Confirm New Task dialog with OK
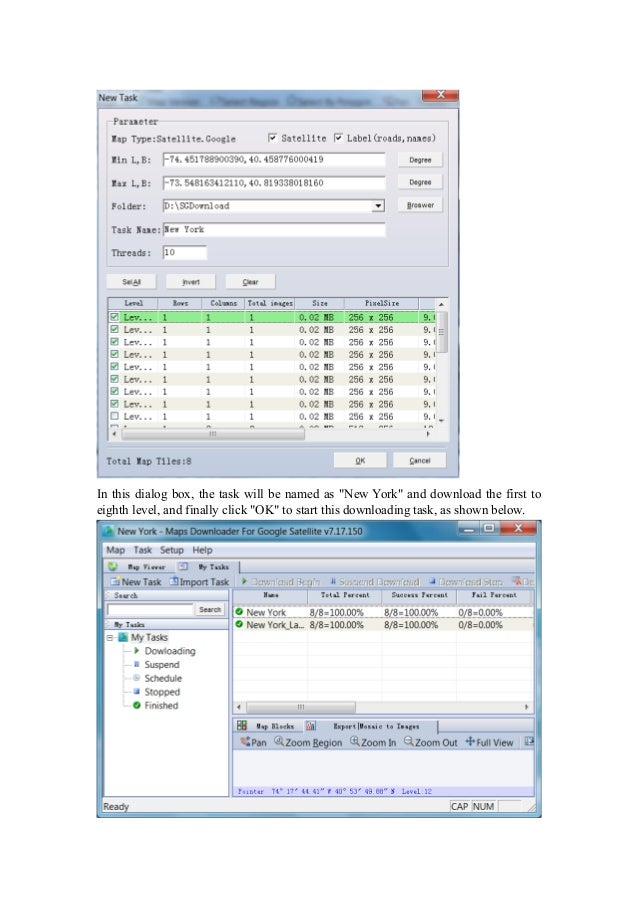The image size is (638, 903). point(360,460)
